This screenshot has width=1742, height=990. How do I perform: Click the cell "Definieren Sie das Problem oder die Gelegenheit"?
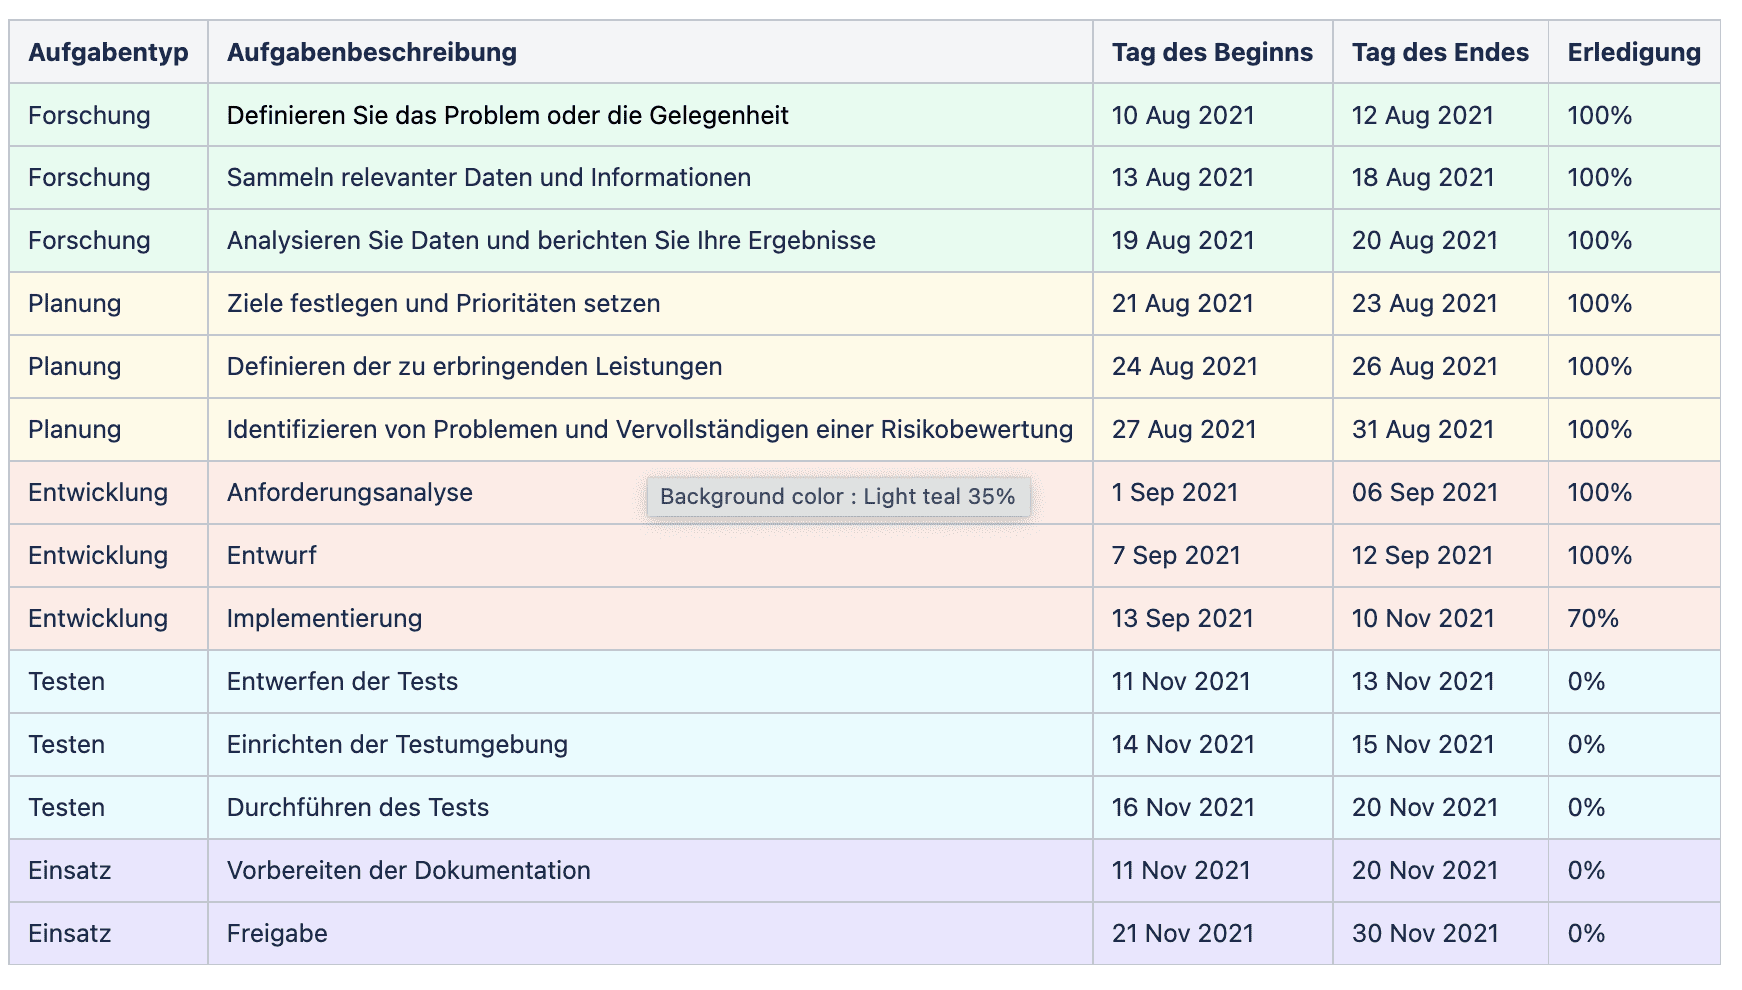coord(507,116)
